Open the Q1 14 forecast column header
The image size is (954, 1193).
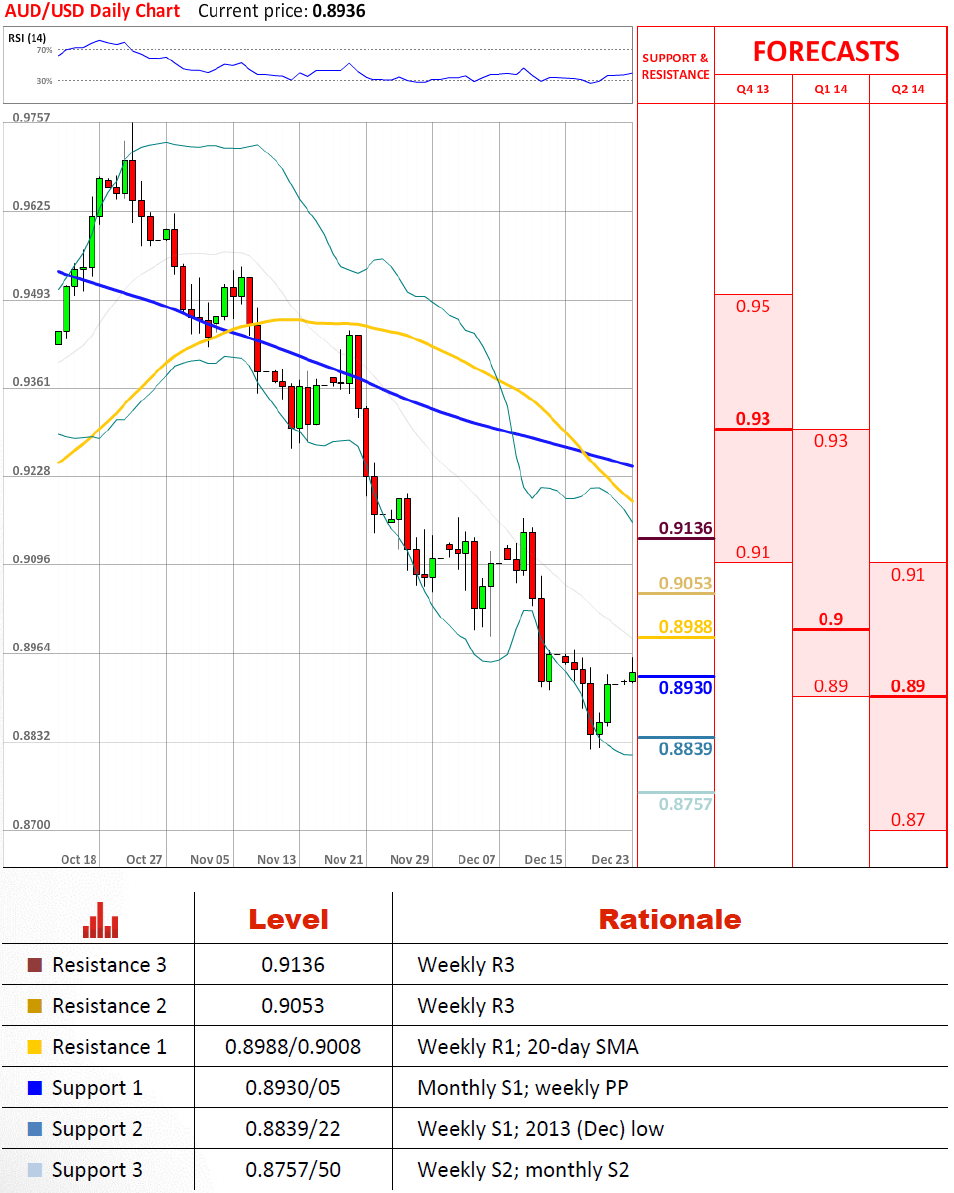pyautogui.click(x=830, y=89)
